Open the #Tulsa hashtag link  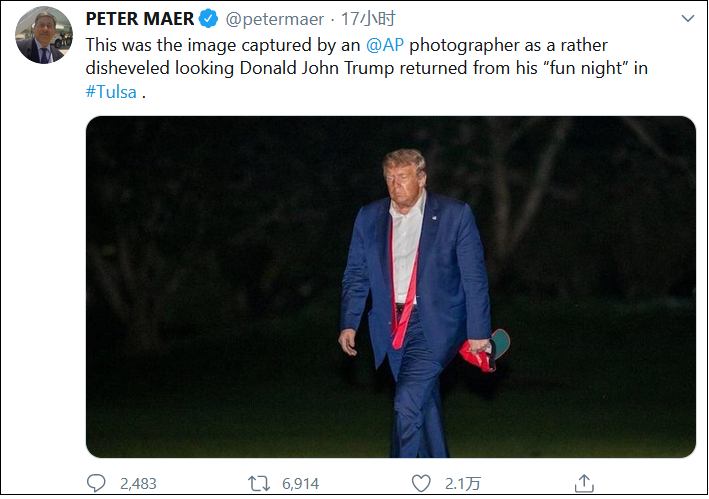tap(111, 91)
